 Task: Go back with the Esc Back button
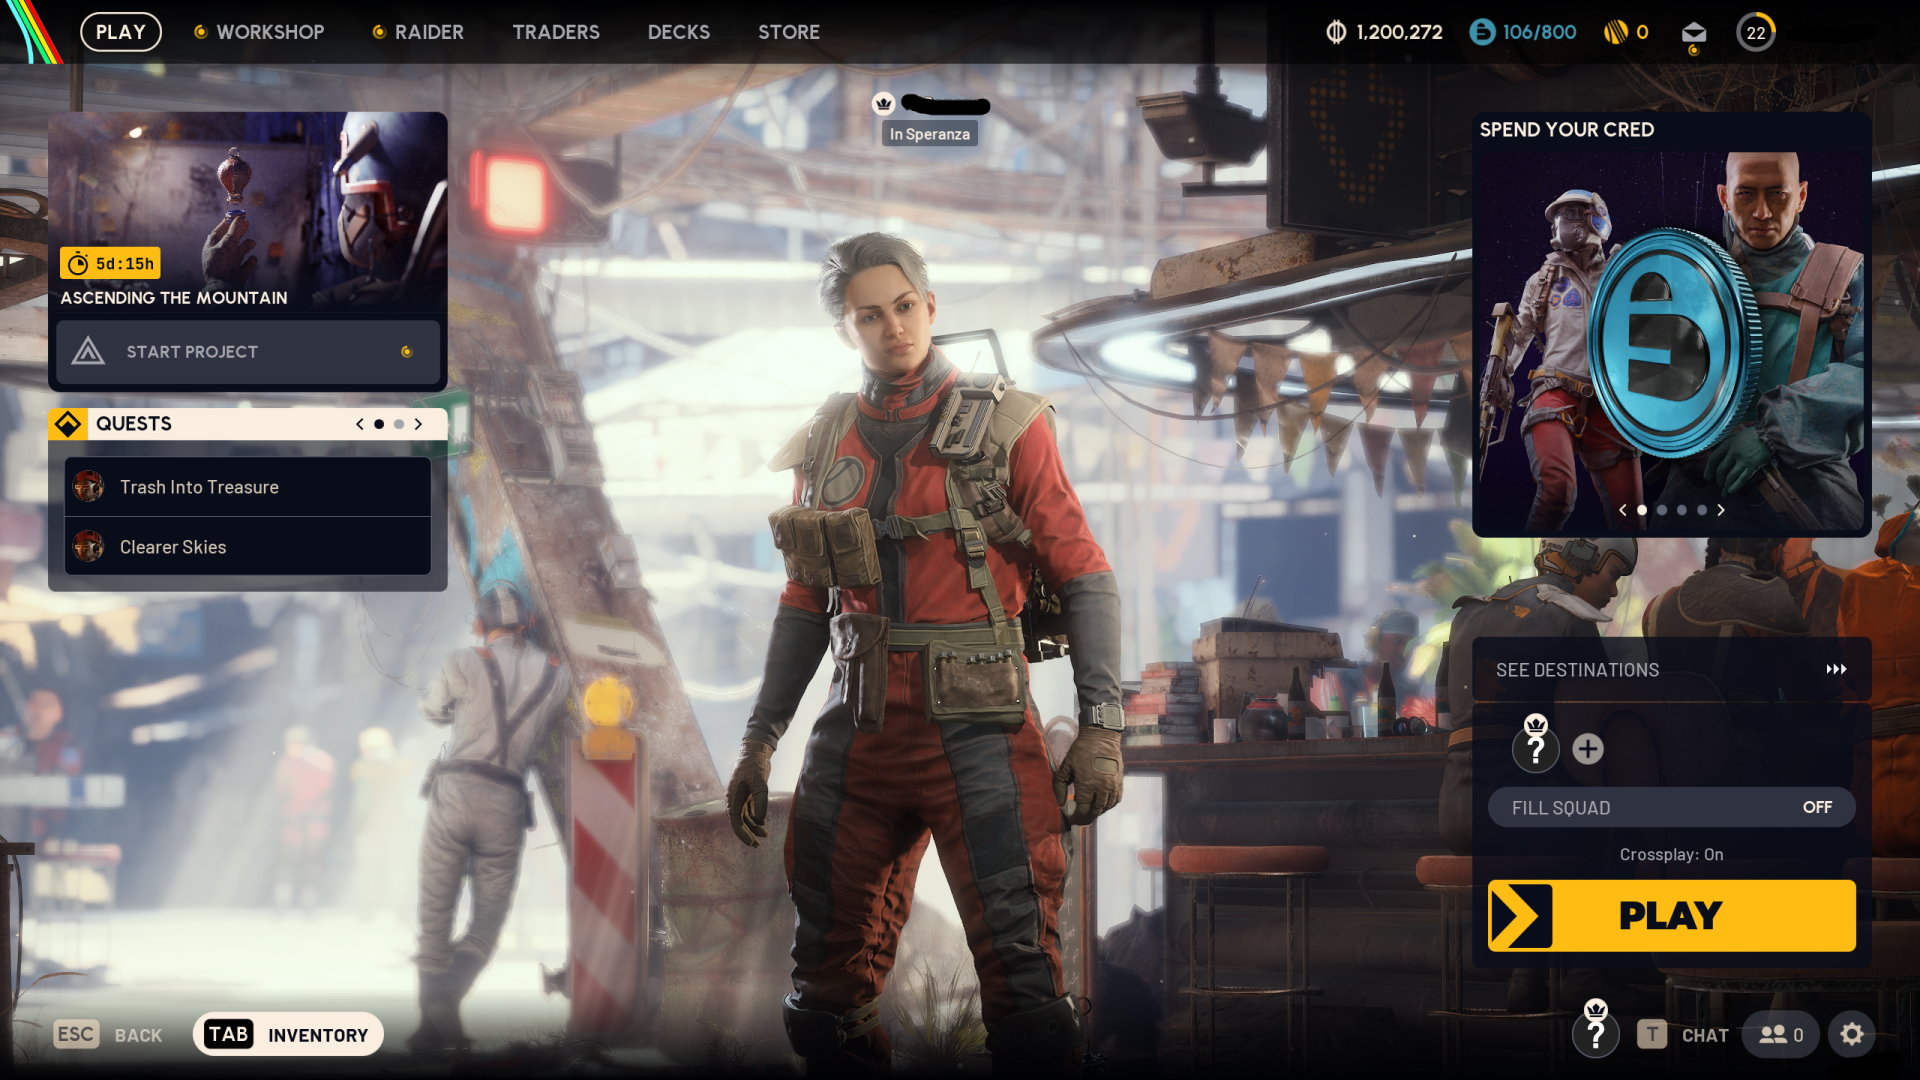click(108, 1034)
